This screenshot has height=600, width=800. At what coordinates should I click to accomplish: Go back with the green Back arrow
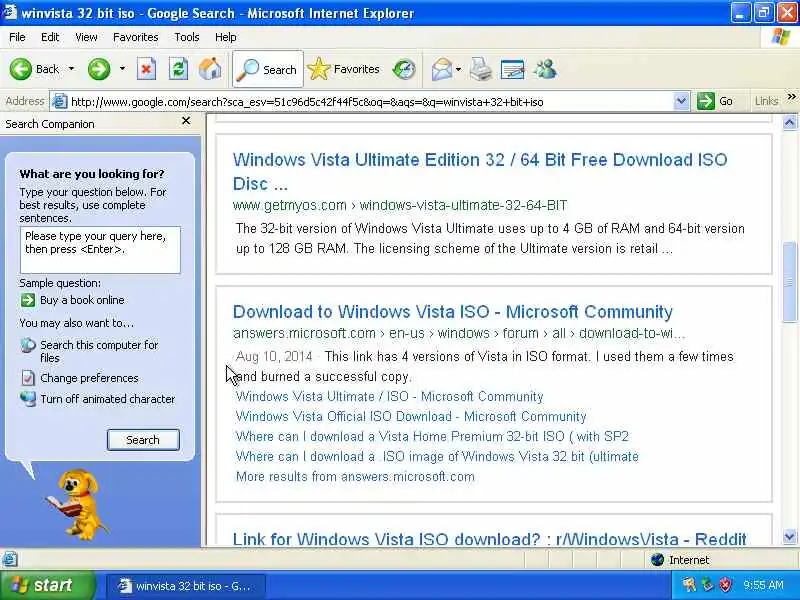[34, 69]
